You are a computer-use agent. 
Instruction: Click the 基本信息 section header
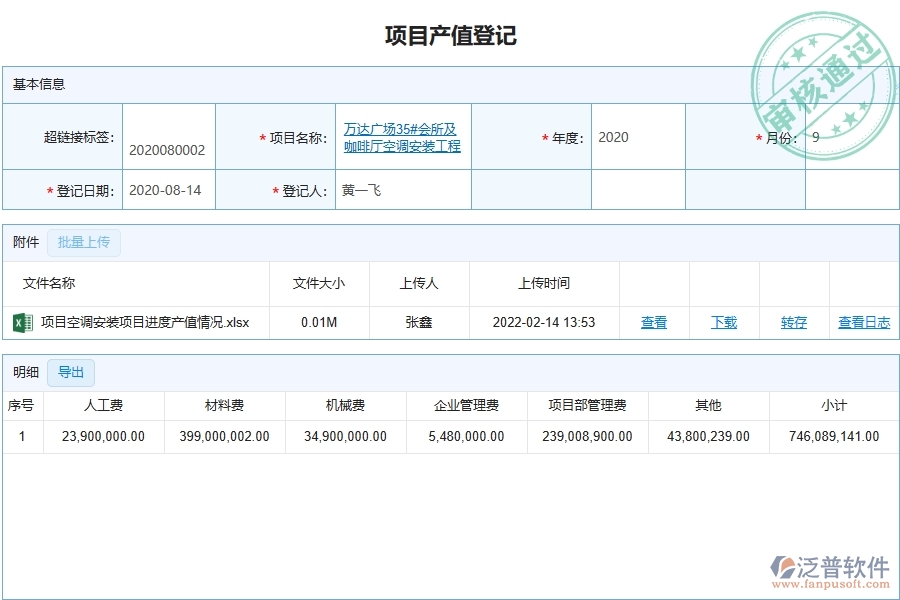pos(38,84)
